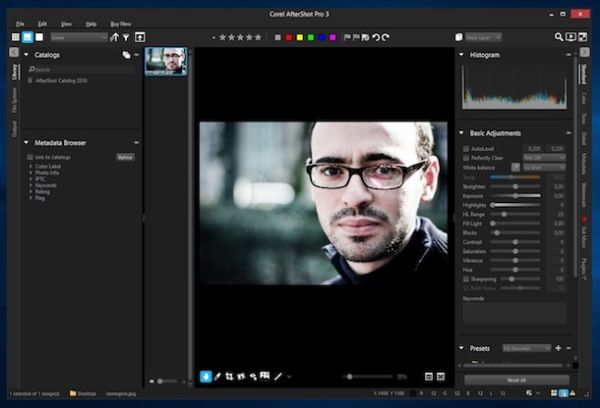Enable the AutoLevel checkbox
The image size is (600, 408).
465,148
